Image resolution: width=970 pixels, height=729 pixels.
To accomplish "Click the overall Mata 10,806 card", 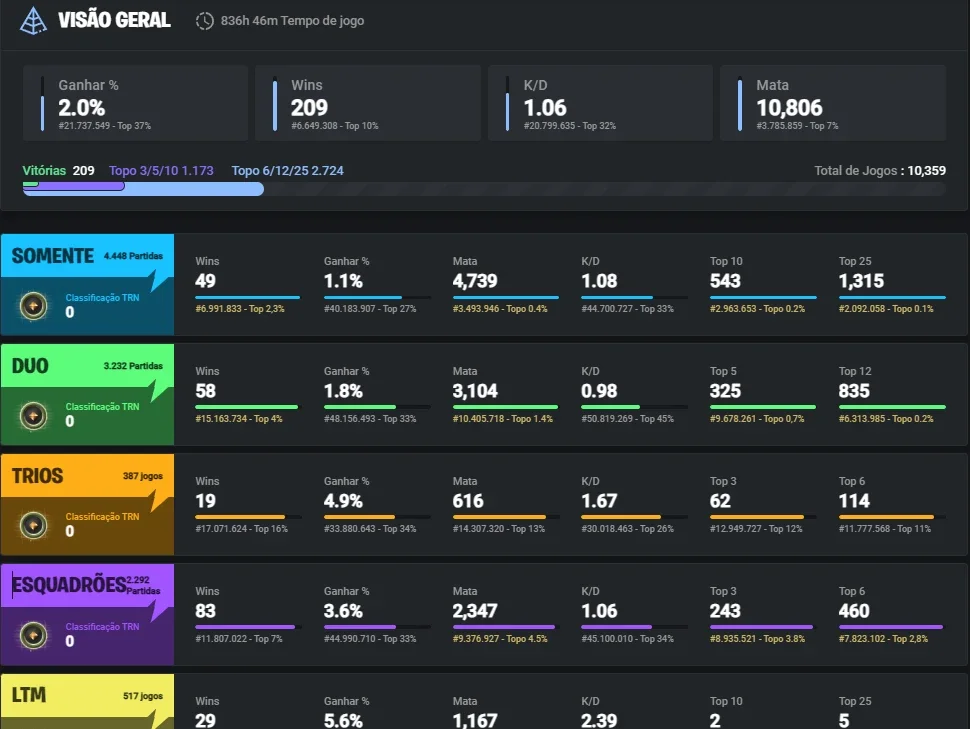I will pyautogui.click(x=833, y=103).
